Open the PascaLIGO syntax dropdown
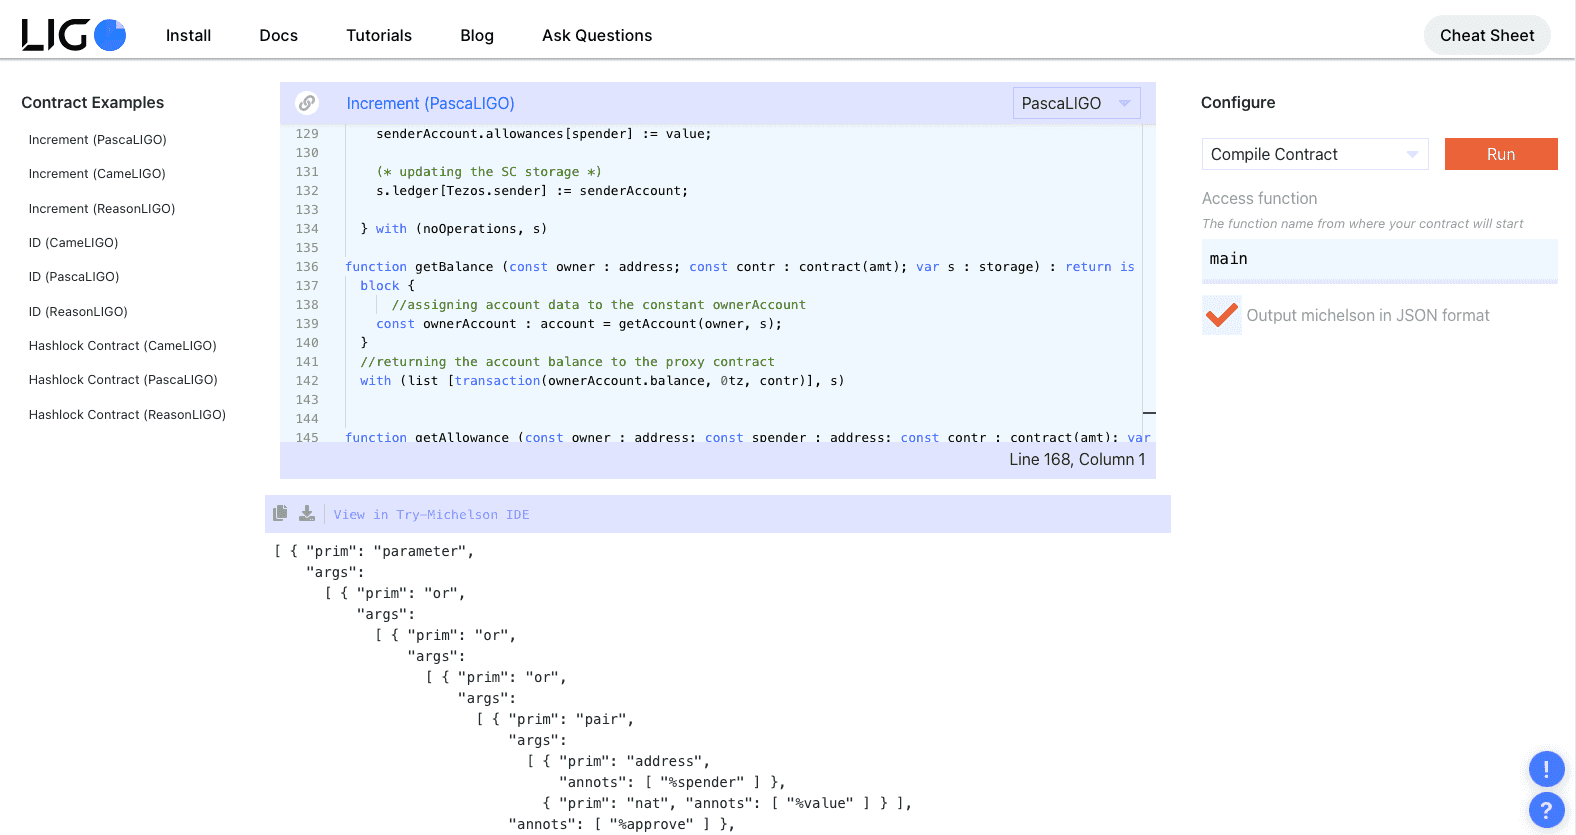1576x835 pixels. [x=1076, y=103]
